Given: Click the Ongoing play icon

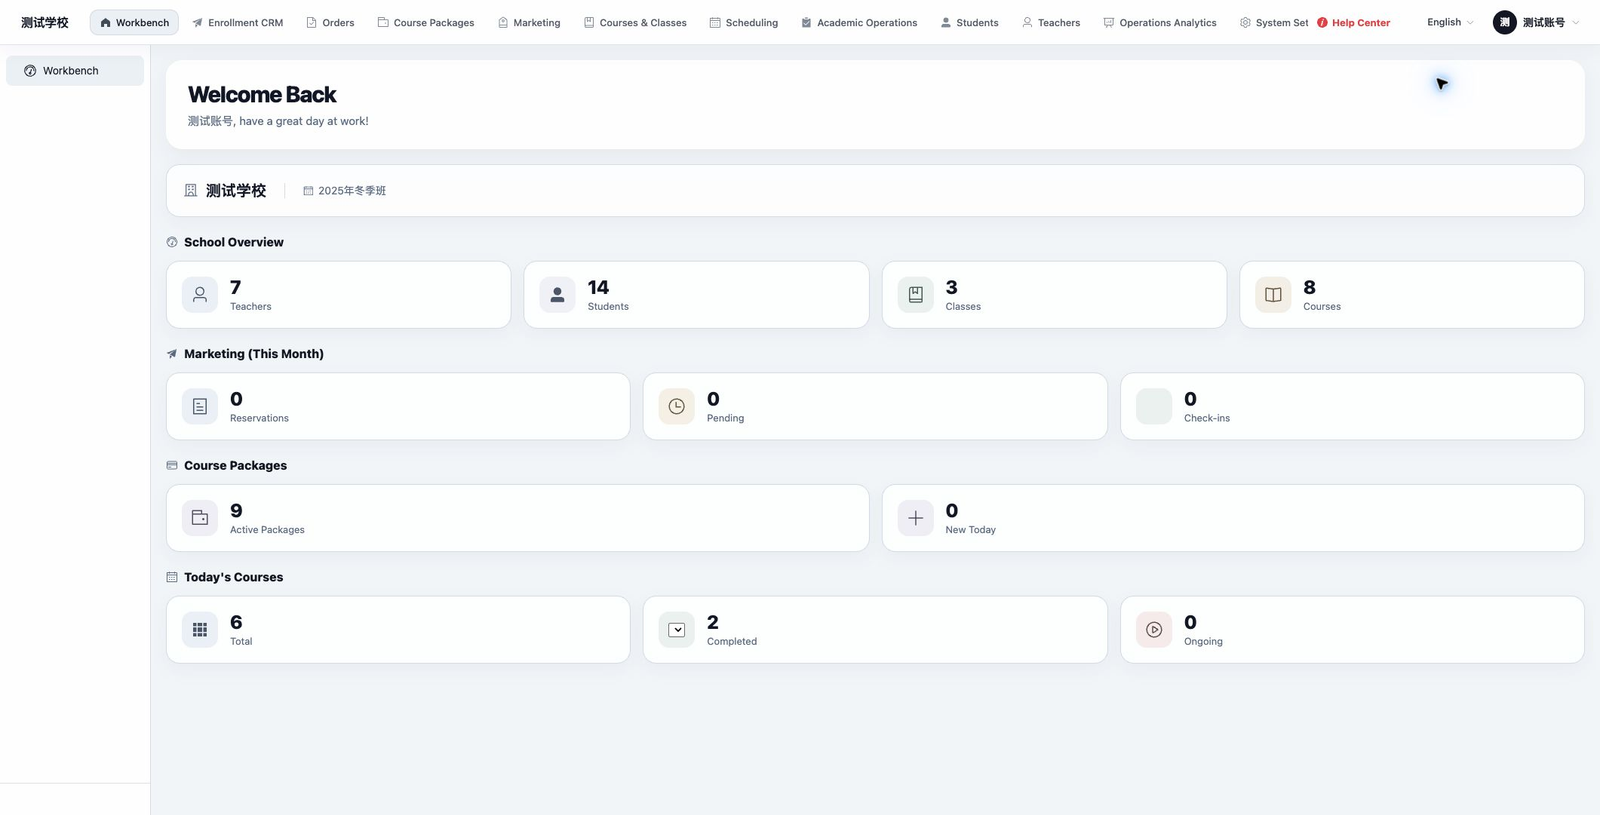Looking at the screenshot, I should (1153, 629).
